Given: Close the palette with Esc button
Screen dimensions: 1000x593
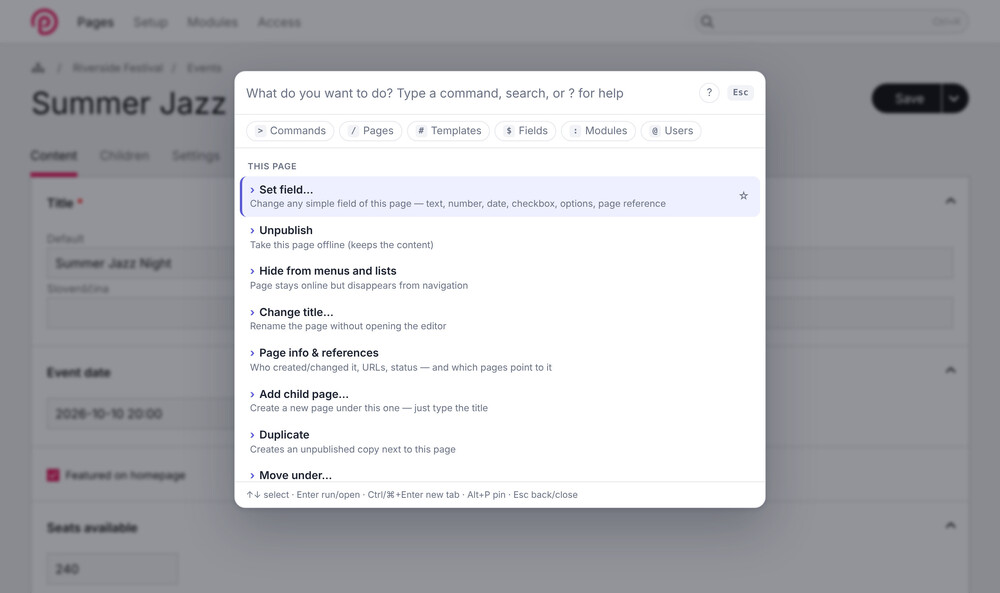Looking at the screenshot, I should (x=740, y=92).
